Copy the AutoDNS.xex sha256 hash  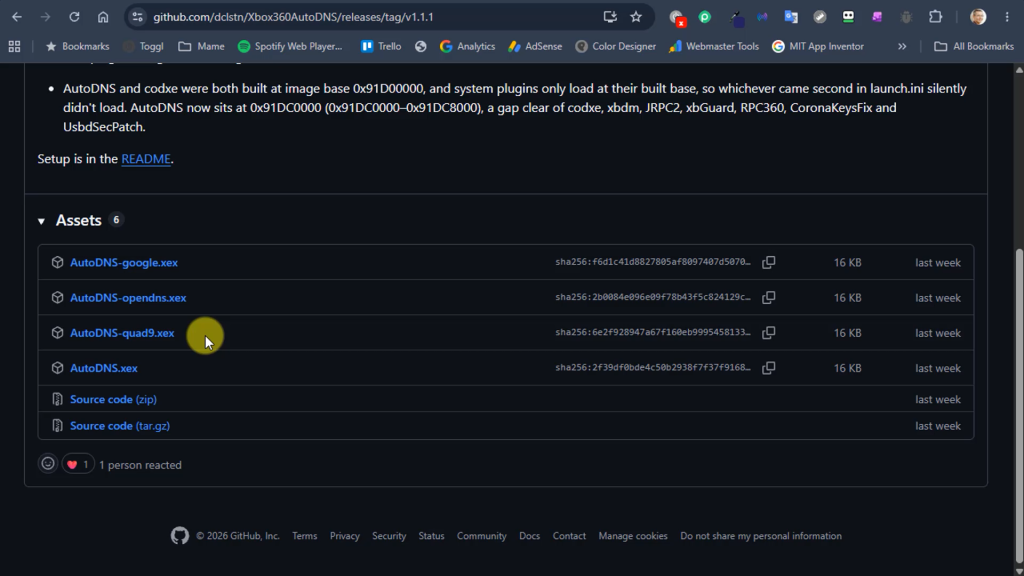coord(769,368)
